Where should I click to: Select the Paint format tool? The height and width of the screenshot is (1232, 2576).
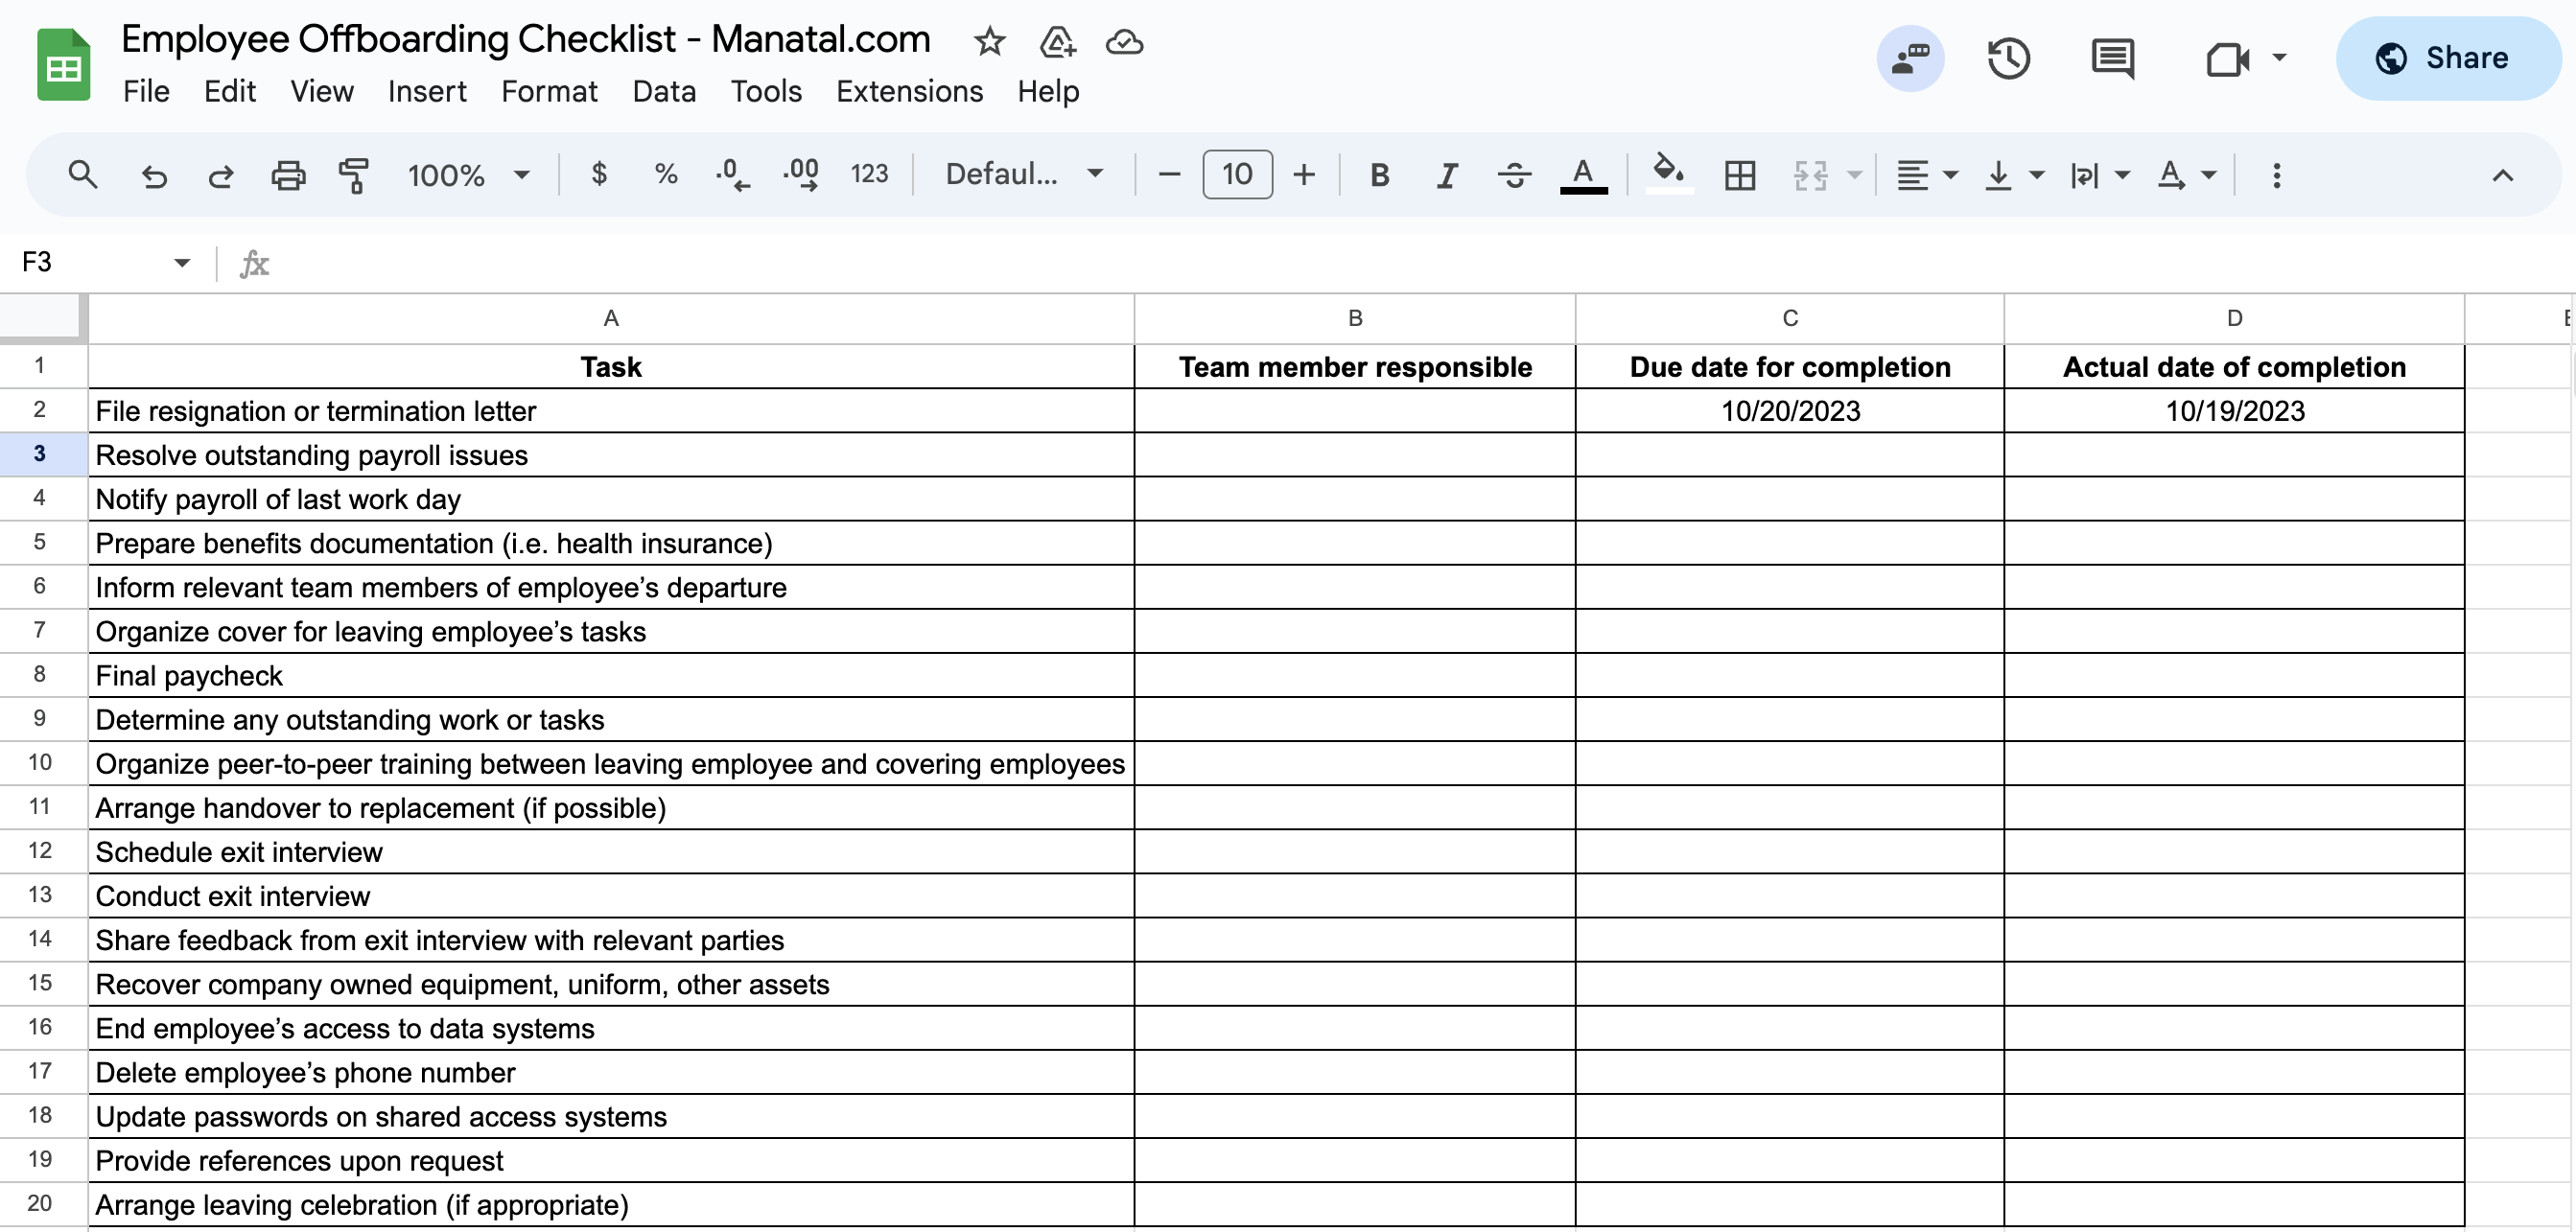[x=354, y=174]
